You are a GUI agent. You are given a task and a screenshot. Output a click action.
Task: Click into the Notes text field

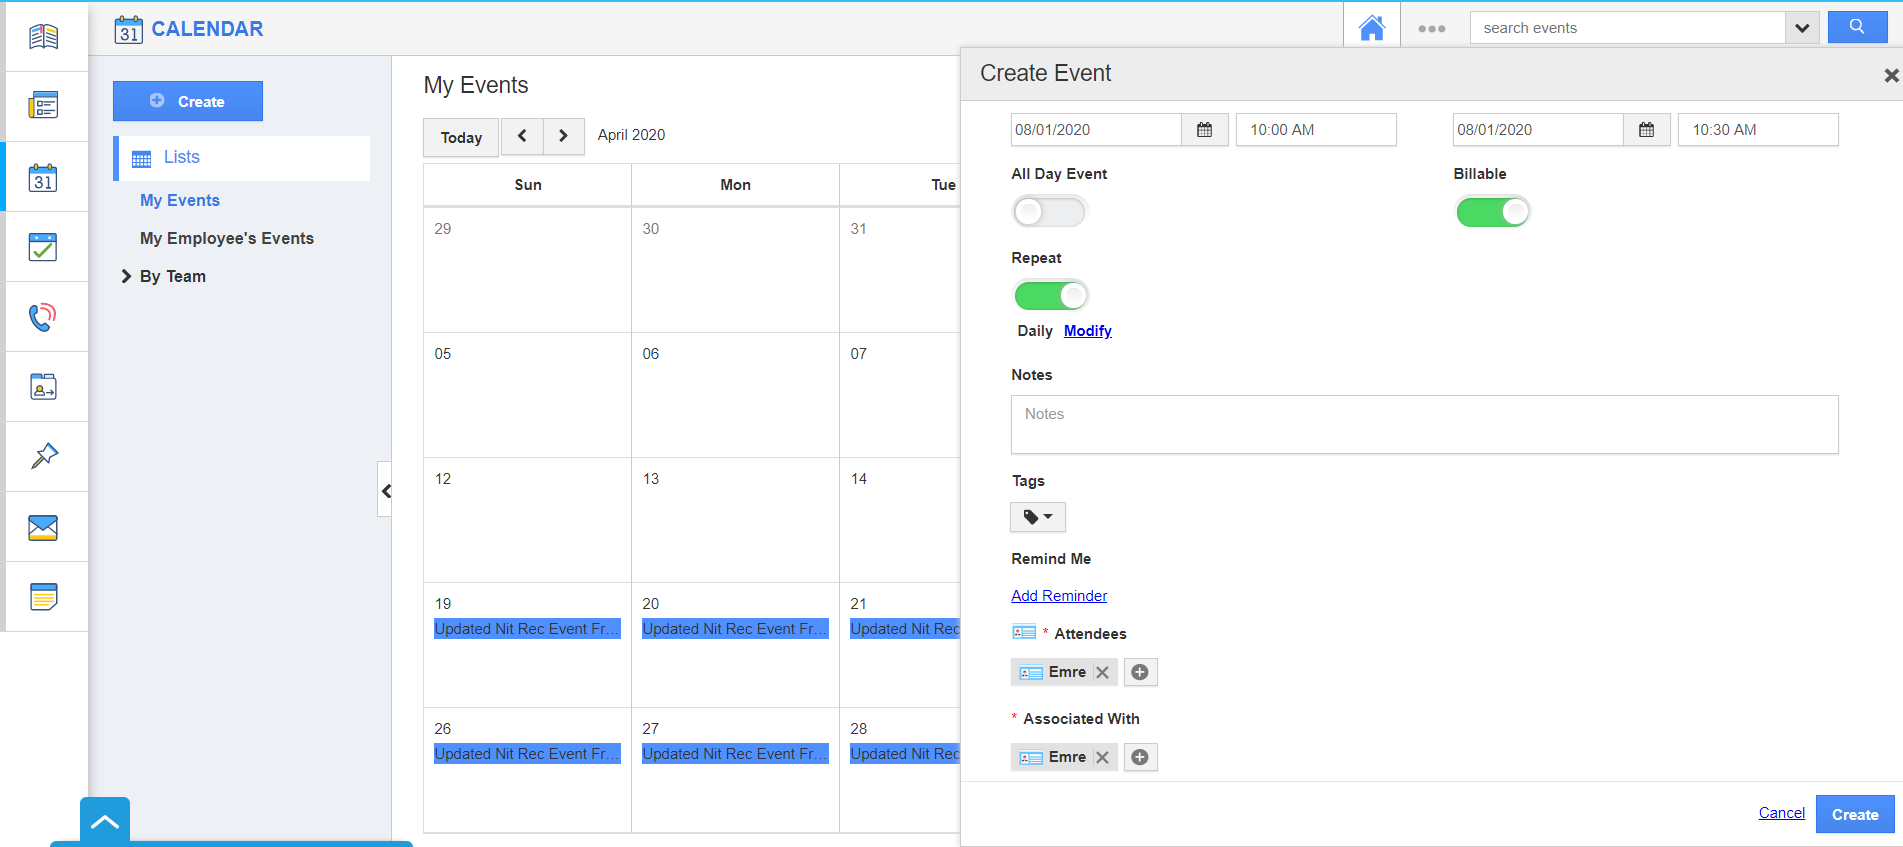point(1424,424)
